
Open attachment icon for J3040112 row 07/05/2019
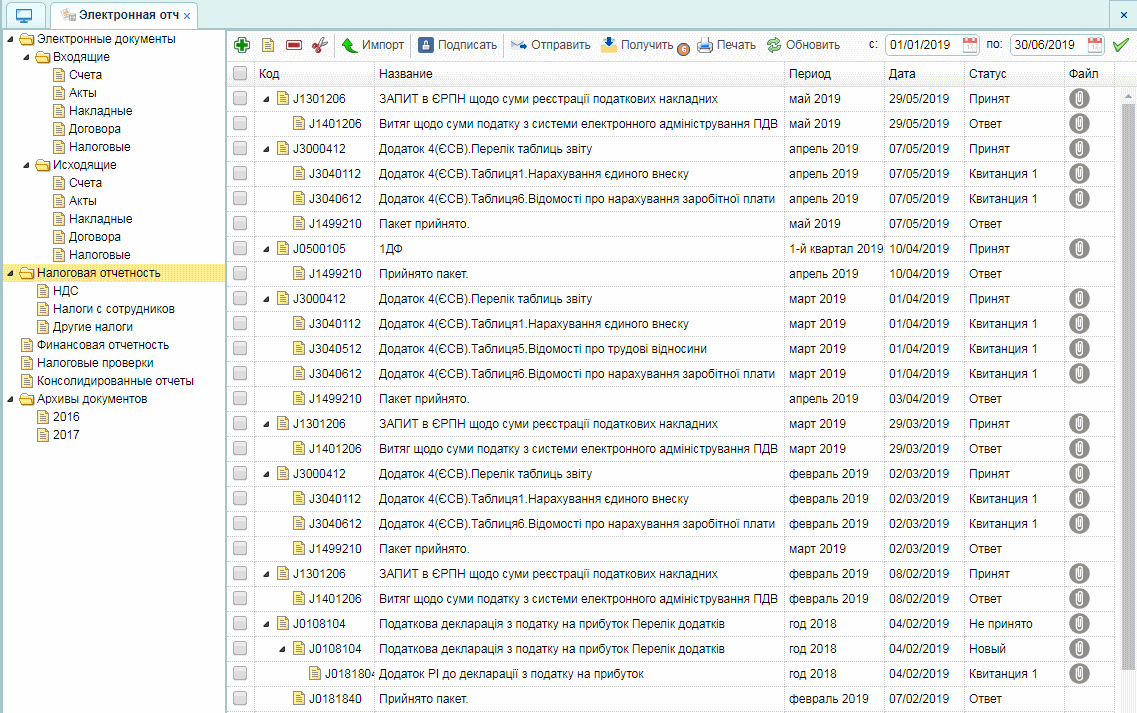(x=1079, y=173)
